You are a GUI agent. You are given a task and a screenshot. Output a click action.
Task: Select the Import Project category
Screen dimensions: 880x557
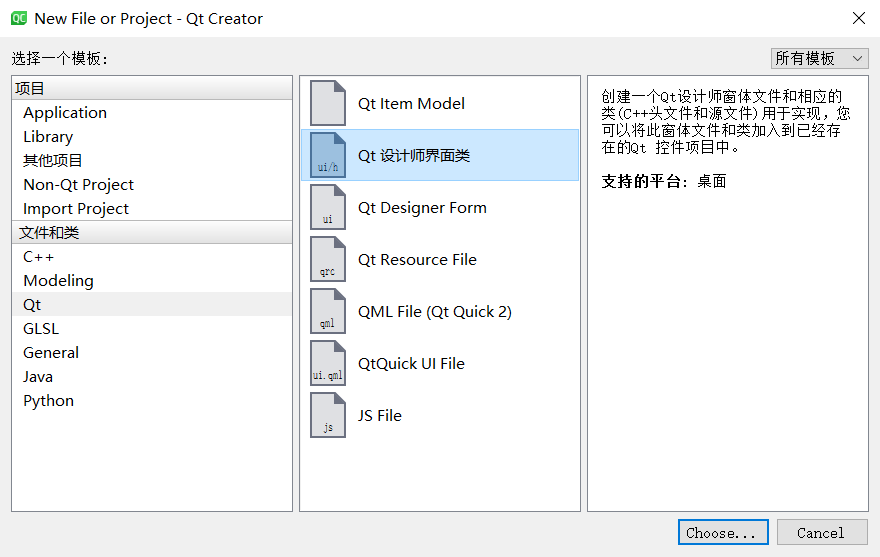click(152, 208)
